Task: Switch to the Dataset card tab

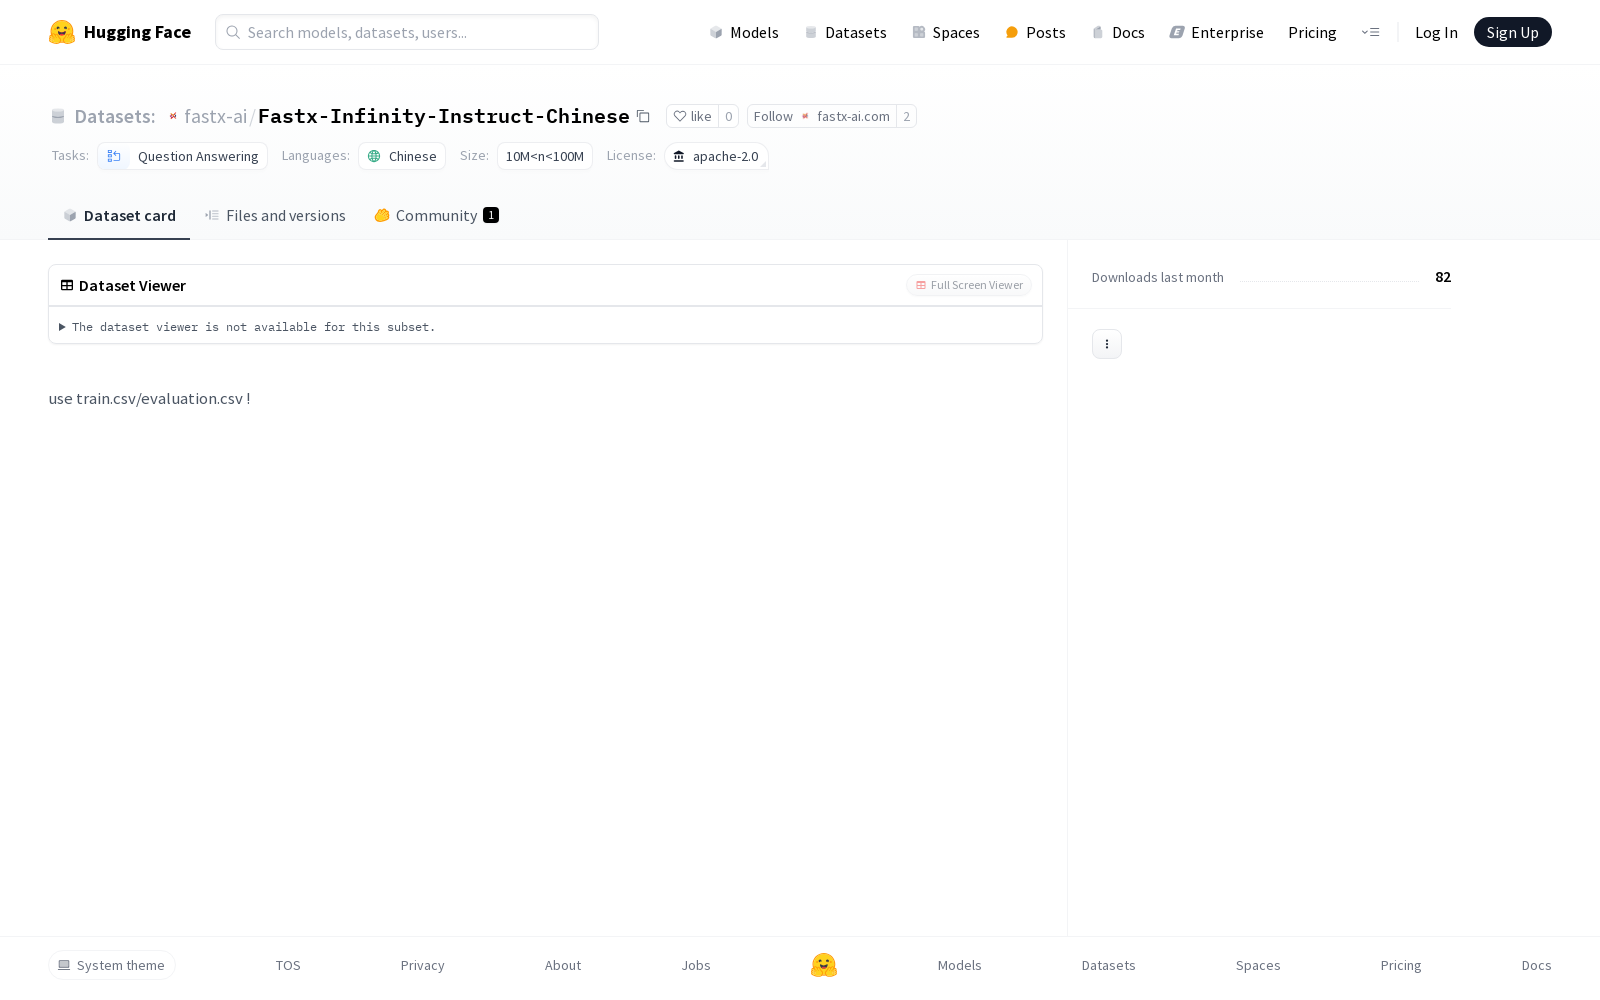Action: (x=119, y=215)
